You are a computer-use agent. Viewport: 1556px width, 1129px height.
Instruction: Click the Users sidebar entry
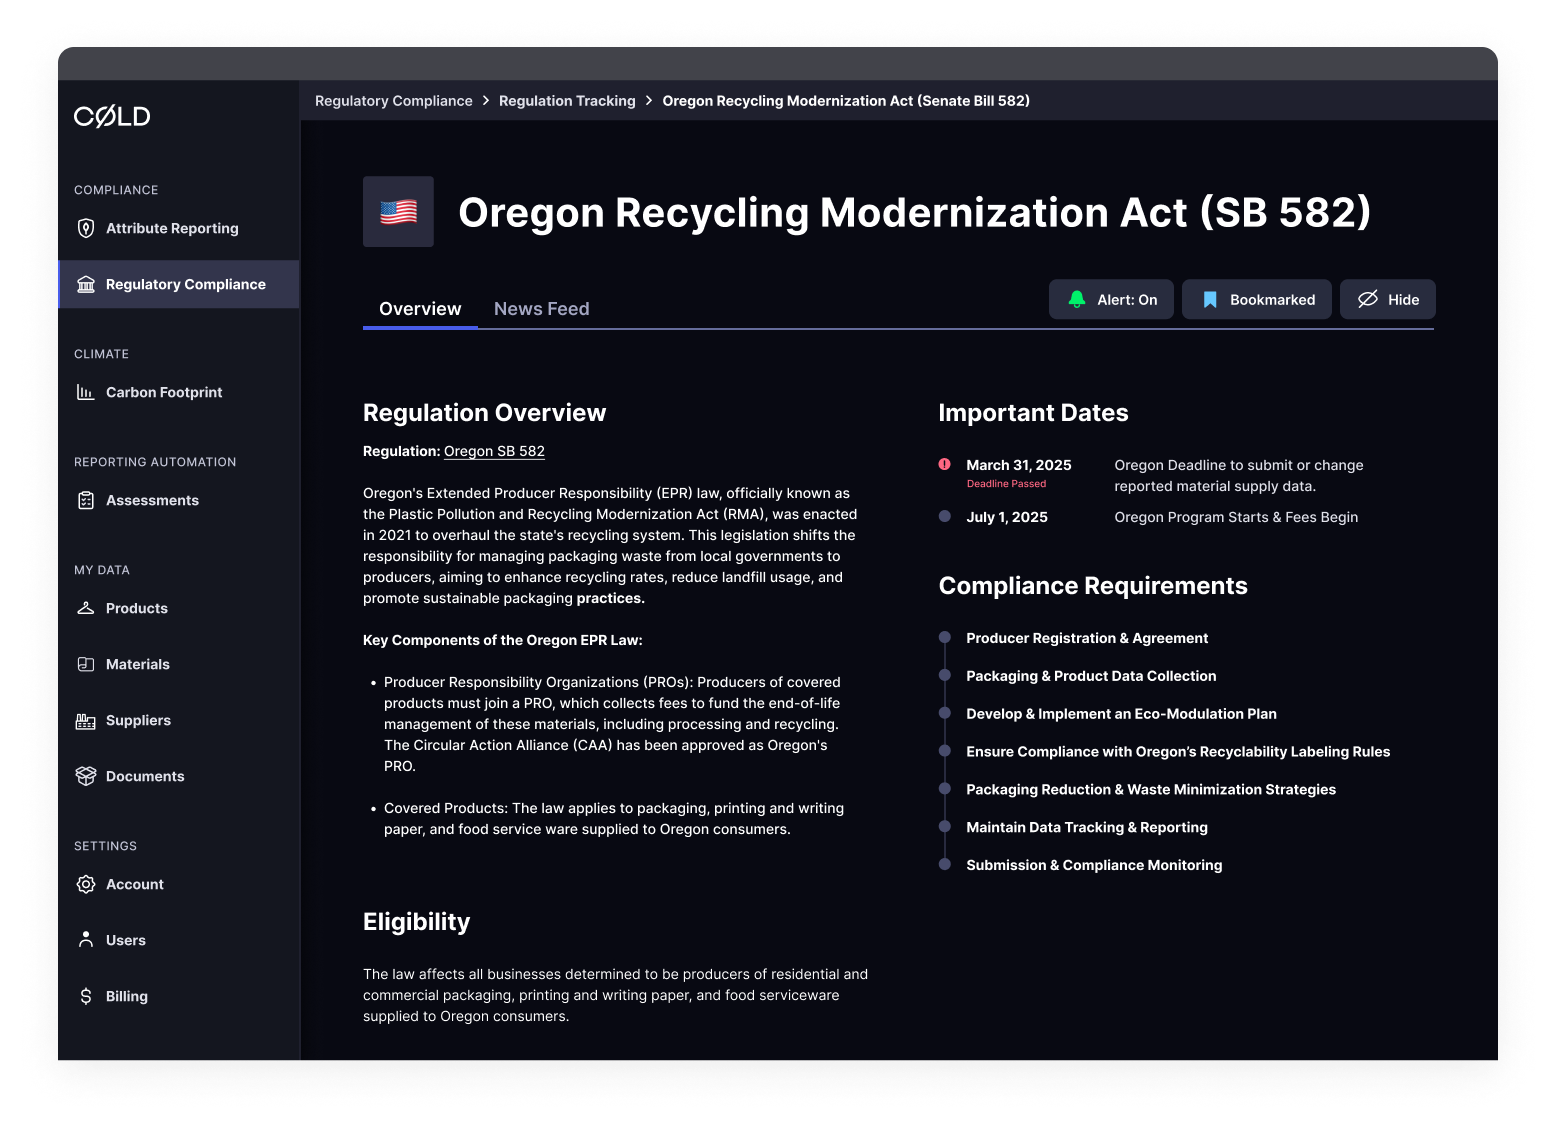[125, 940]
